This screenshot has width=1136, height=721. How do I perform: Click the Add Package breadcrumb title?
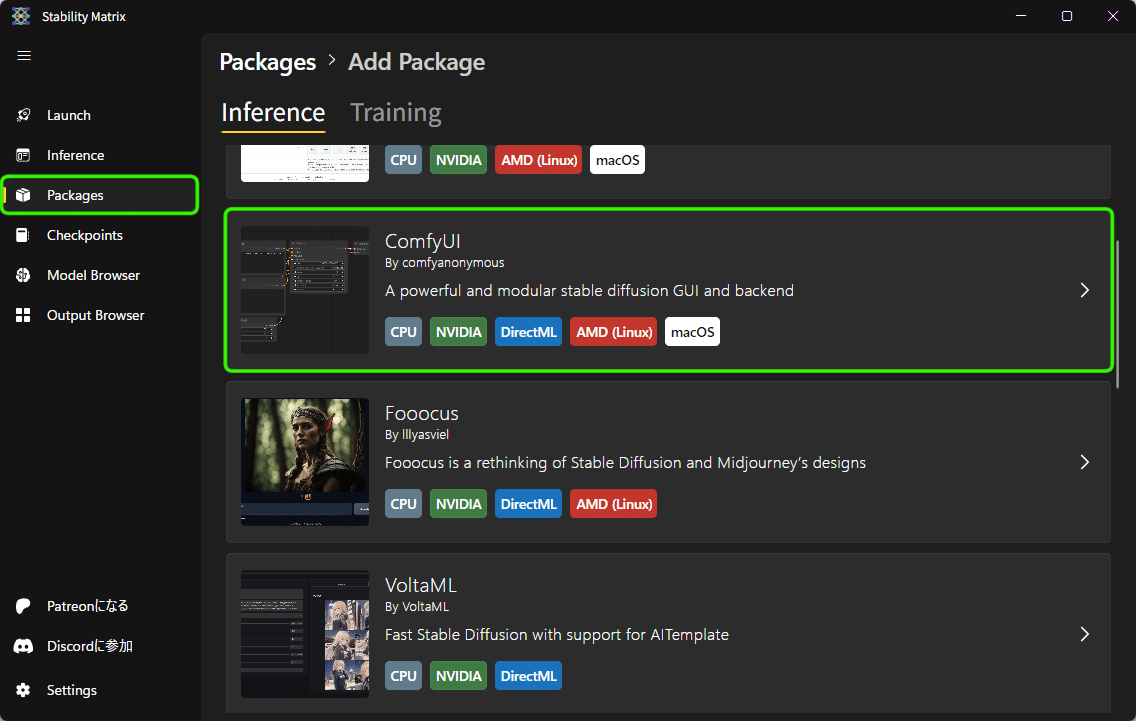coord(417,62)
